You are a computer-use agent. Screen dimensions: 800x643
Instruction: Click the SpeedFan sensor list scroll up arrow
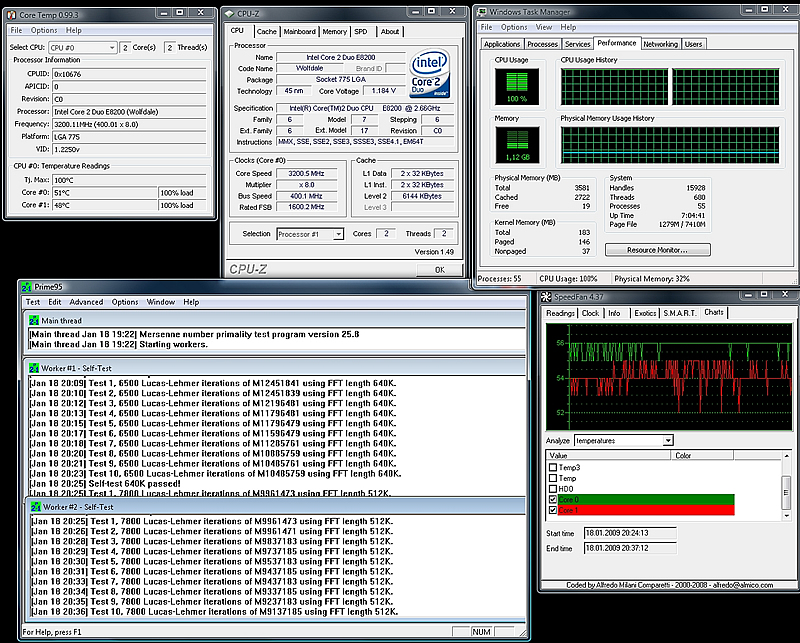click(786, 455)
